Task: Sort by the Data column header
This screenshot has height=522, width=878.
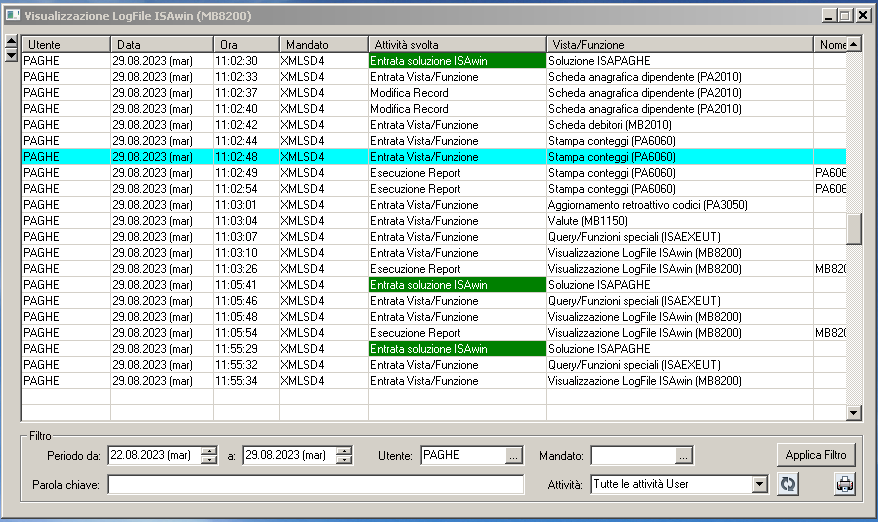Action: (x=161, y=45)
